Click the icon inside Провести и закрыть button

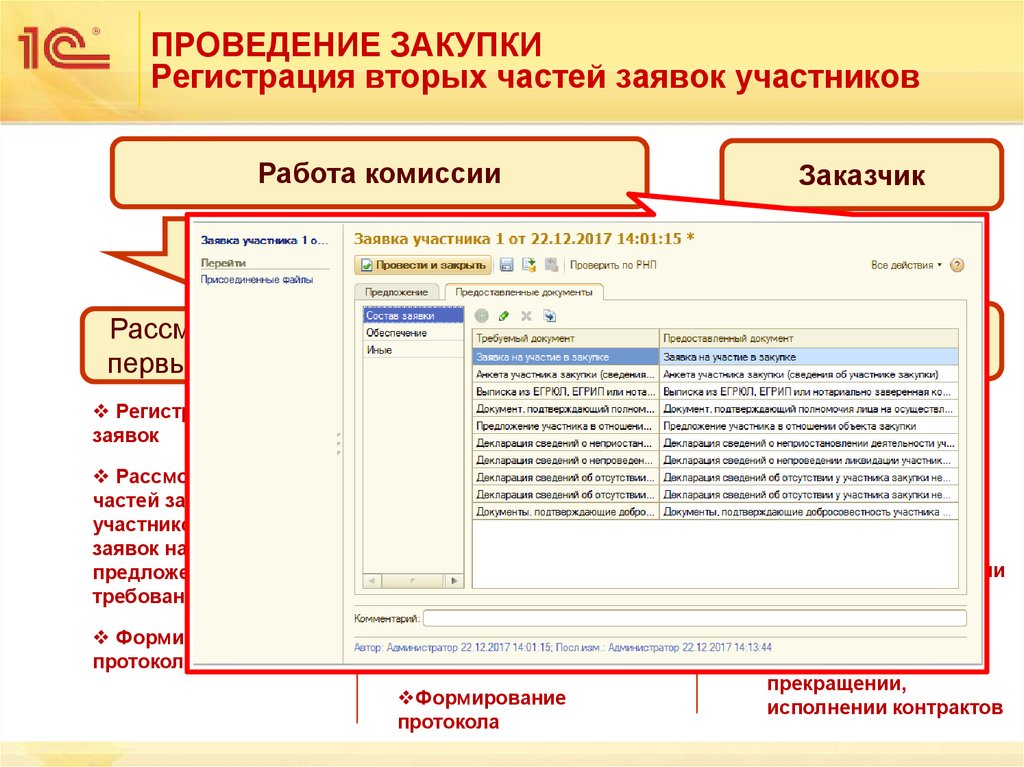tap(368, 264)
